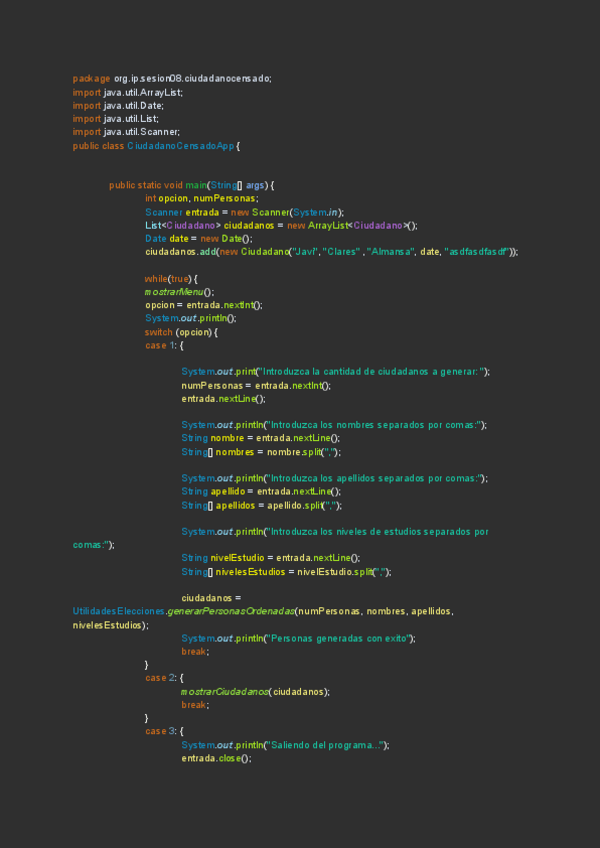Screen dimensions: 600x848
Task: Click the Date date = new Date() line
Action: coord(199,238)
